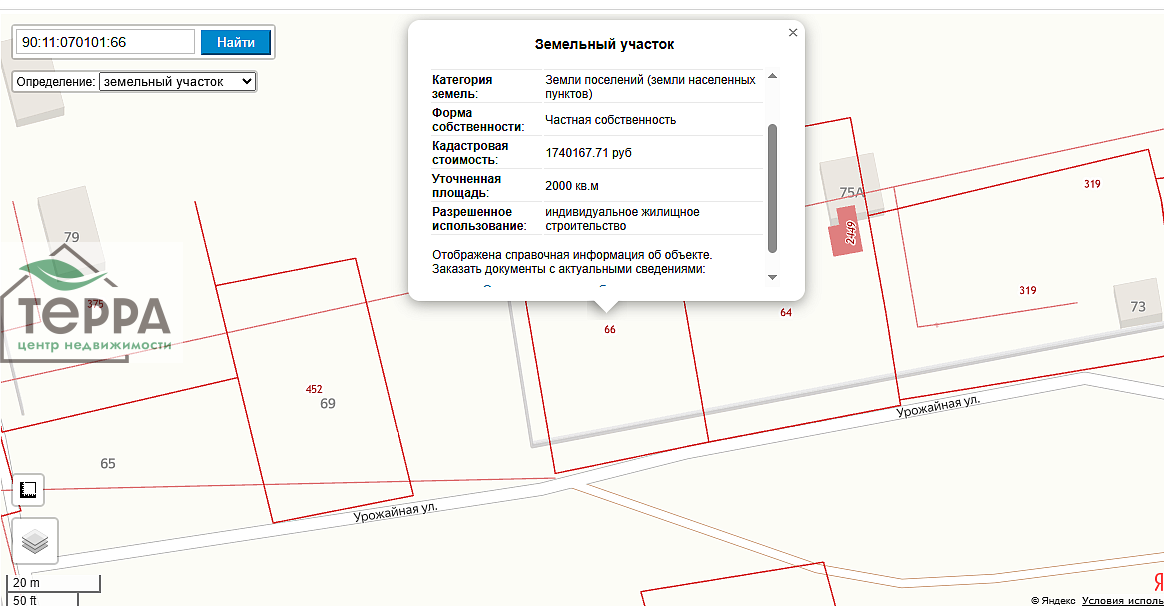This screenshot has width=1164, height=606.
Task: Select land parcel labeled 452
Action: pyautogui.click(x=314, y=389)
